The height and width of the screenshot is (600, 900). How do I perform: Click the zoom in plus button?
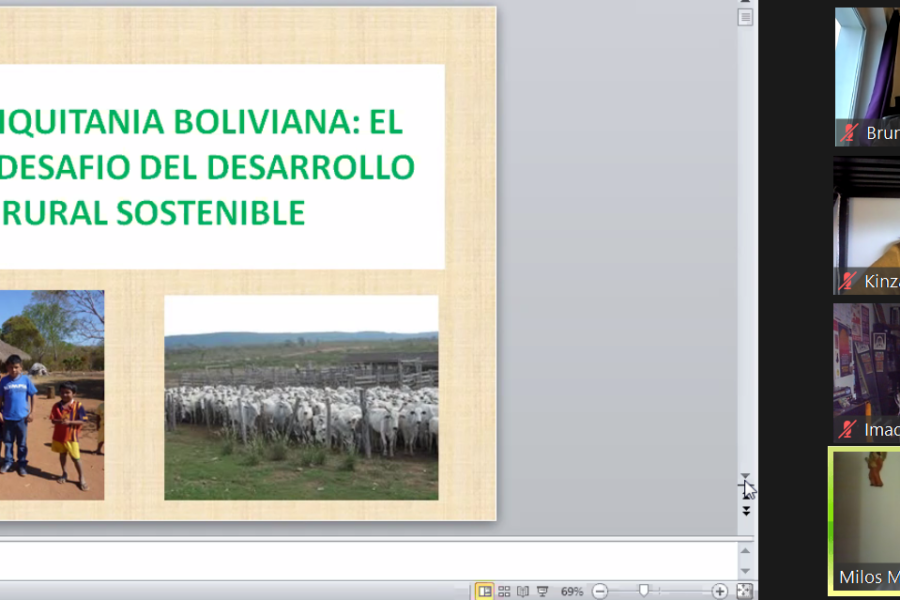pyautogui.click(x=720, y=591)
